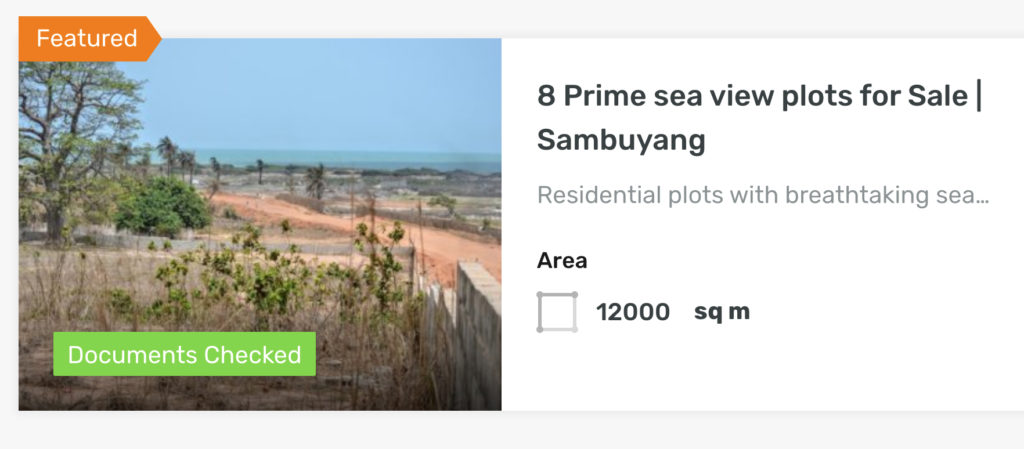
Task: Click the dense green bush in photo
Action: [163, 207]
